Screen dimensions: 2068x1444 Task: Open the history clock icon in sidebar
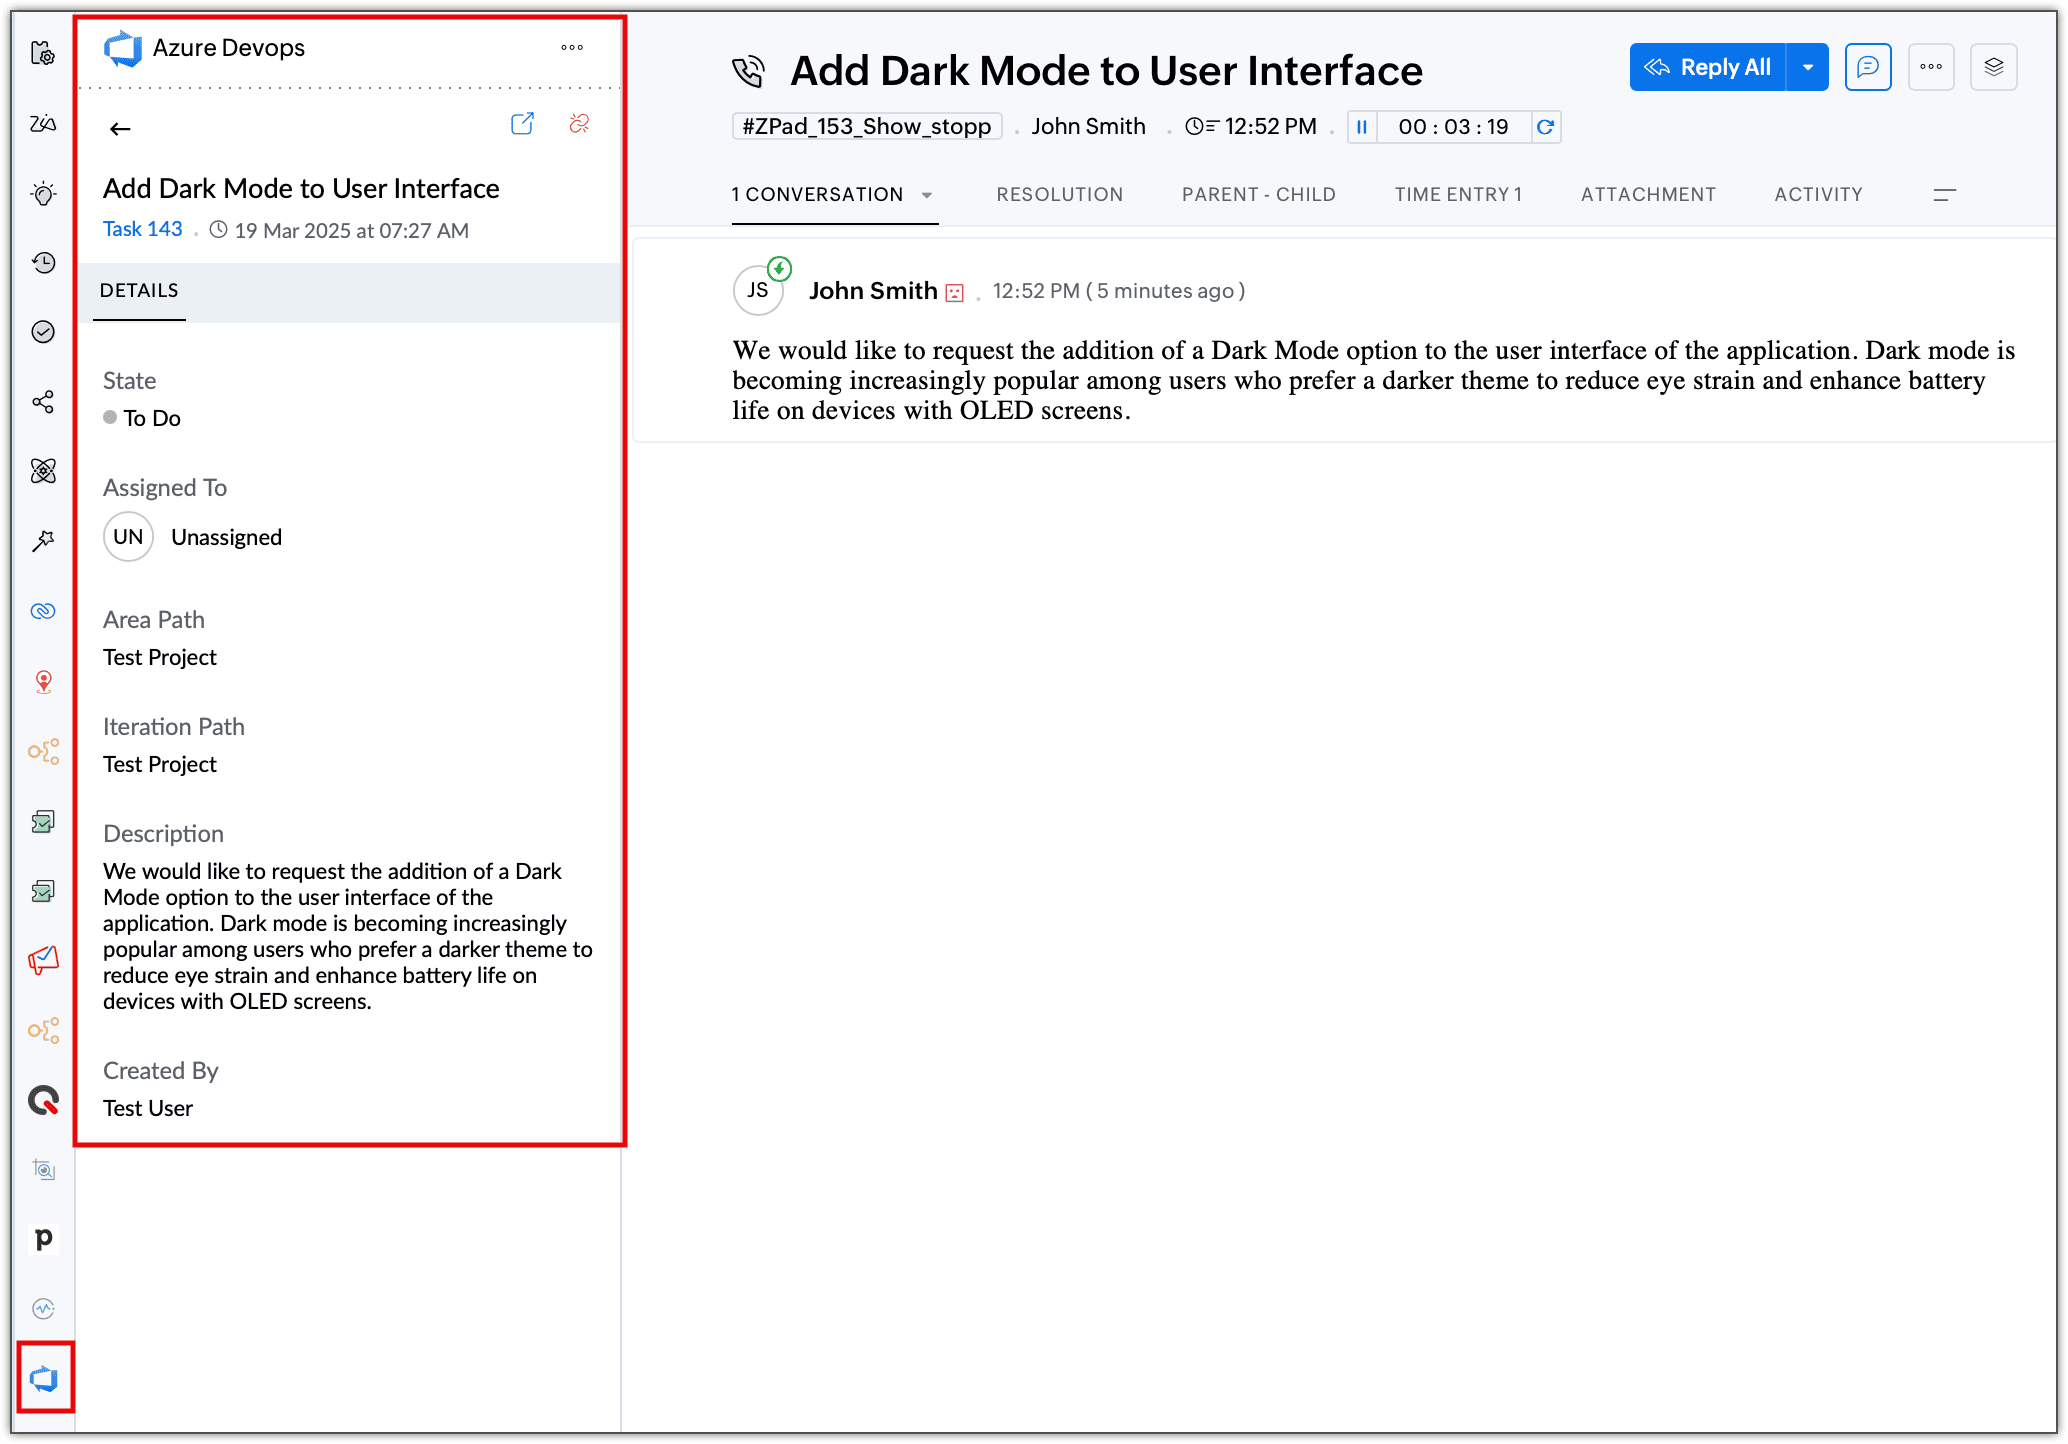coord(43,263)
